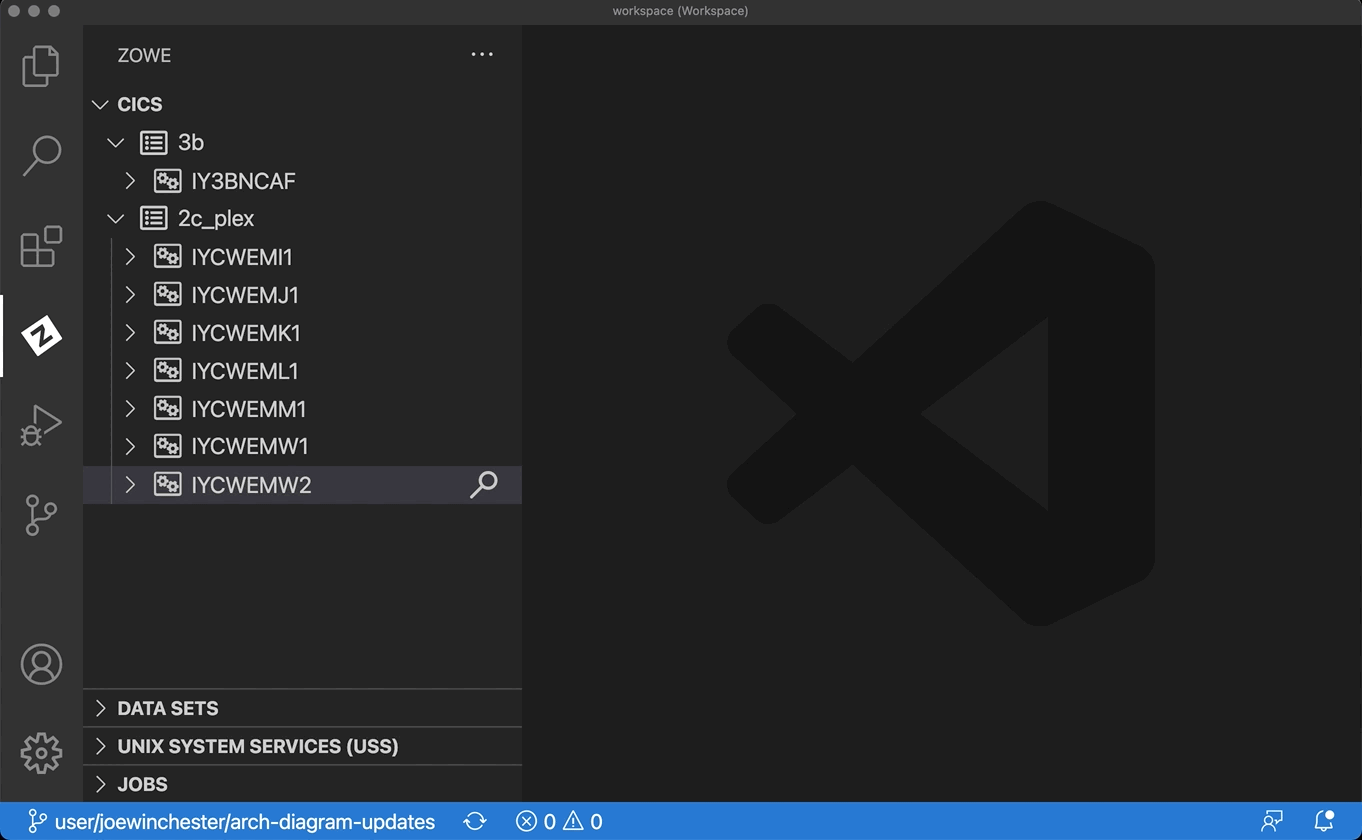Expand the IYCWEML1 region
The height and width of the screenshot is (840, 1362).
pyautogui.click(x=130, y=371)
